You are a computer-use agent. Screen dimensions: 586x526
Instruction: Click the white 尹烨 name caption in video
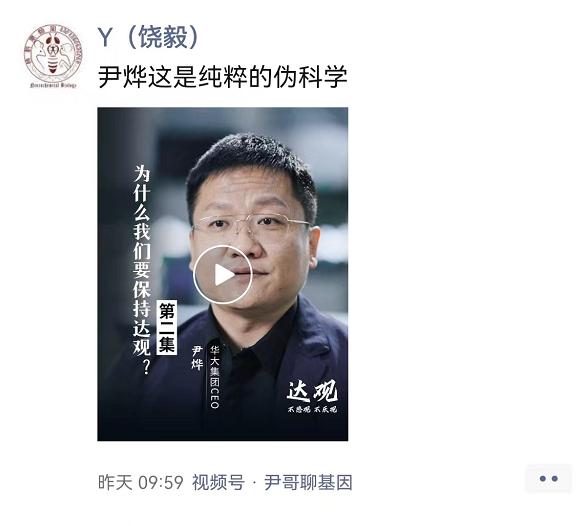pos(197,357)
